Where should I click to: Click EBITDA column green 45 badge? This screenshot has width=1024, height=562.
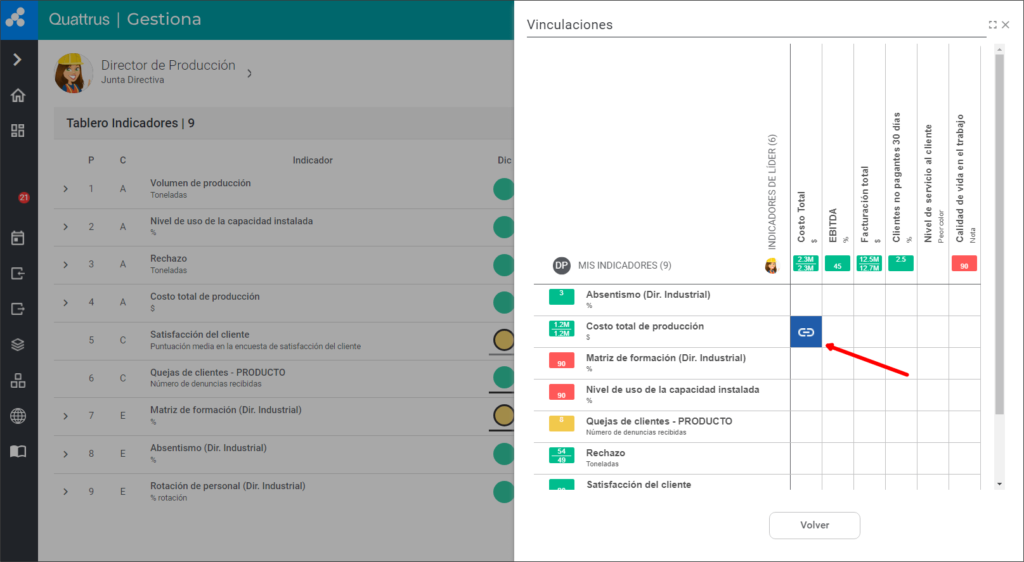(x=837, y=263)
